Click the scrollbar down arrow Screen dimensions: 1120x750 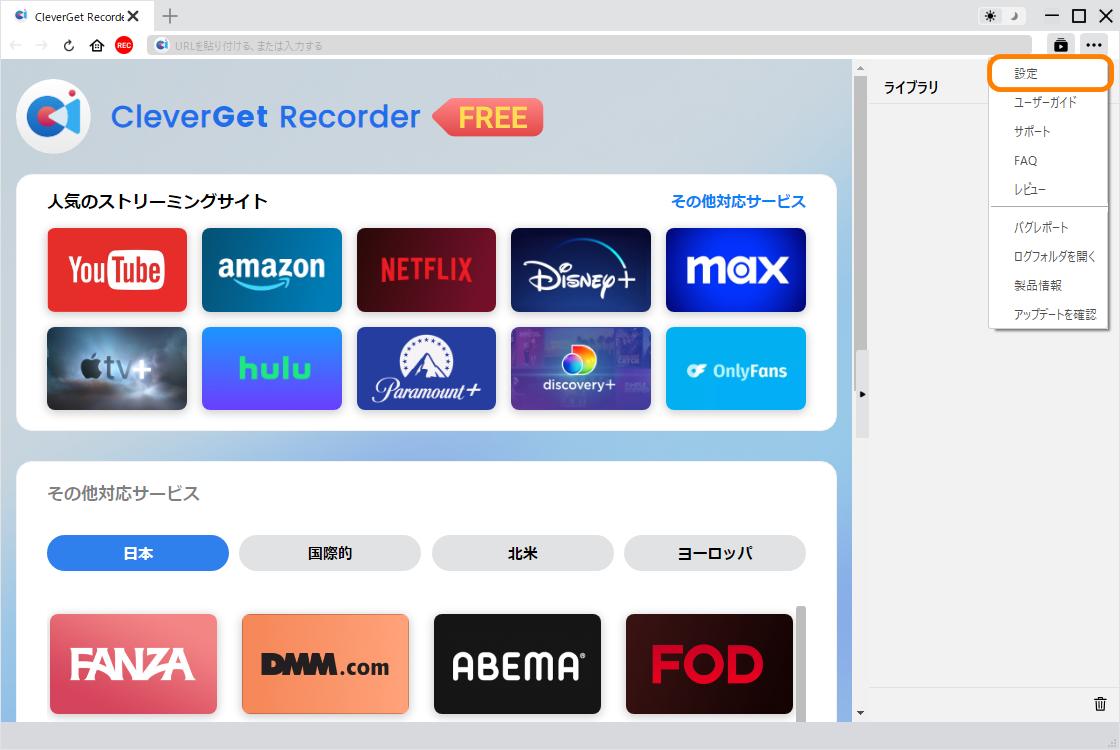[x=860, y=712]
